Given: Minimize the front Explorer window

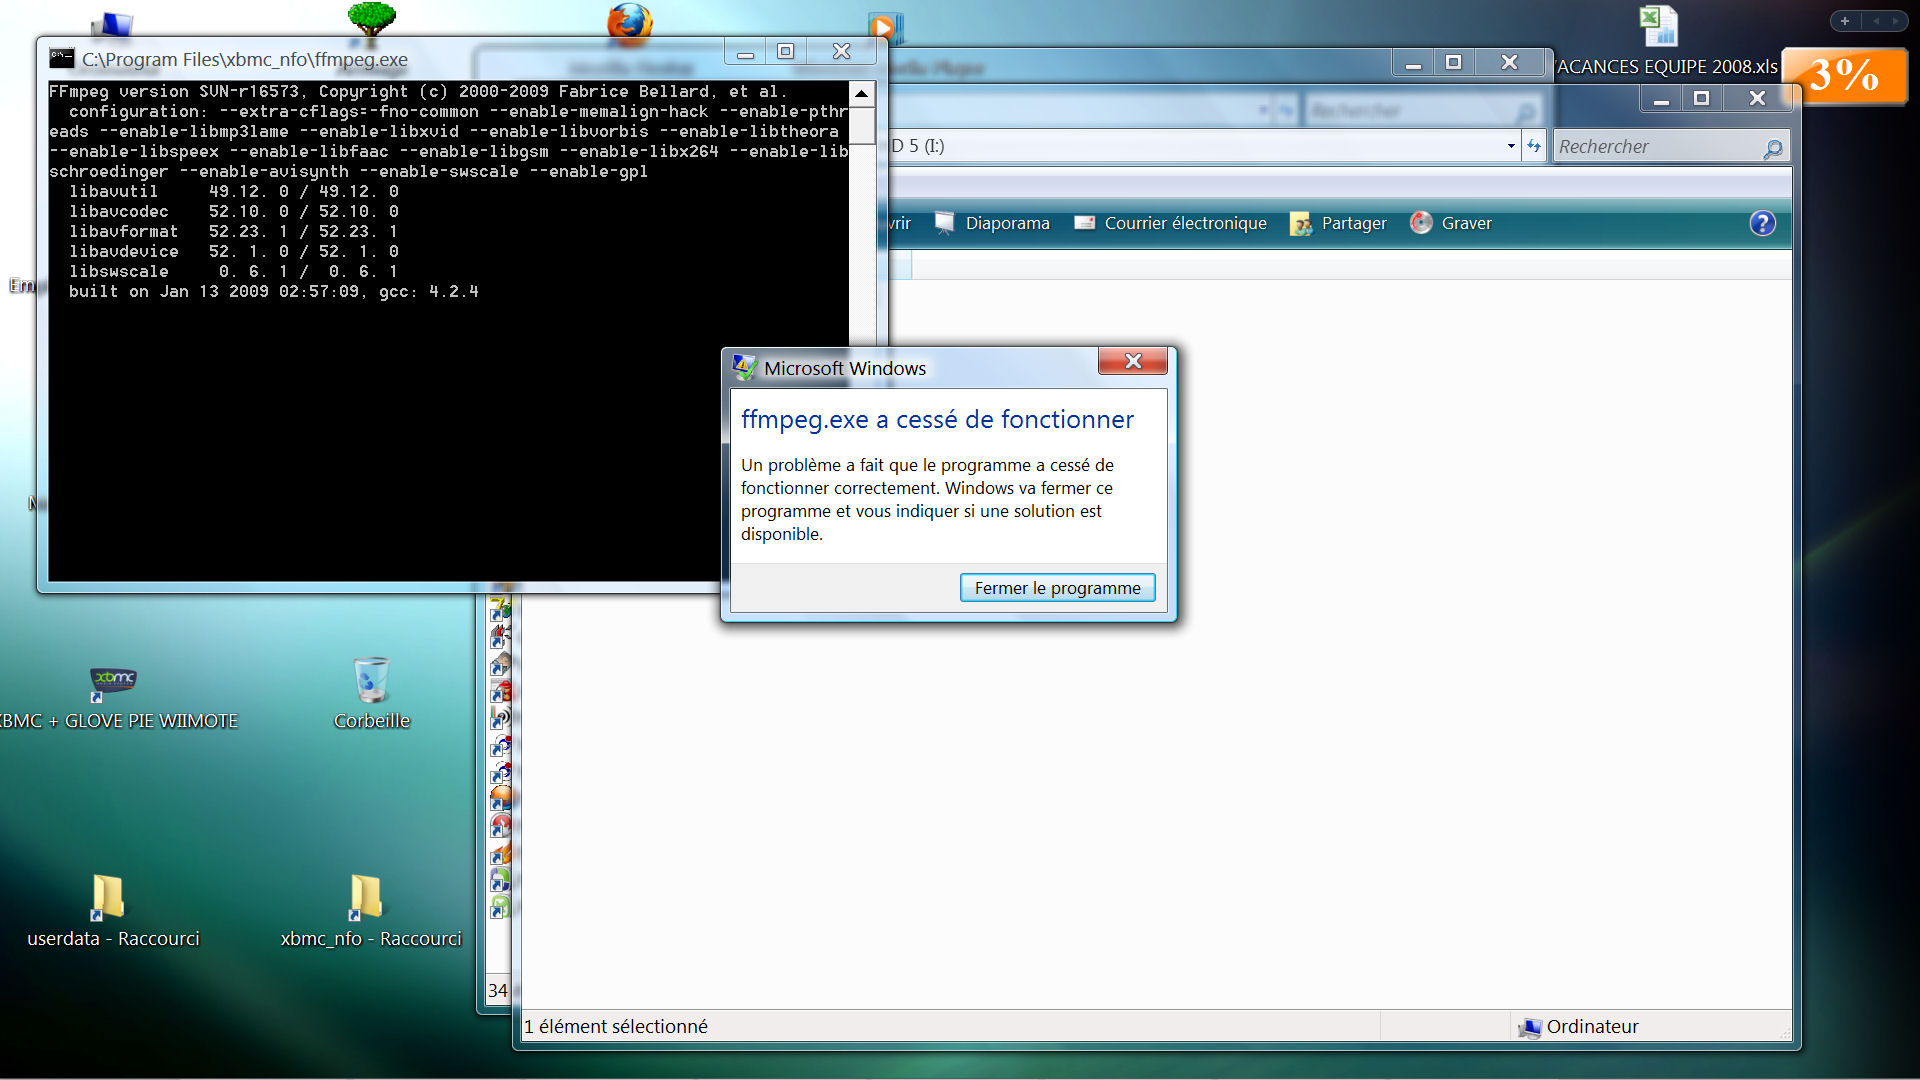Looking at the screenshot, I should pyautogui.click(x=1661, y=98).
